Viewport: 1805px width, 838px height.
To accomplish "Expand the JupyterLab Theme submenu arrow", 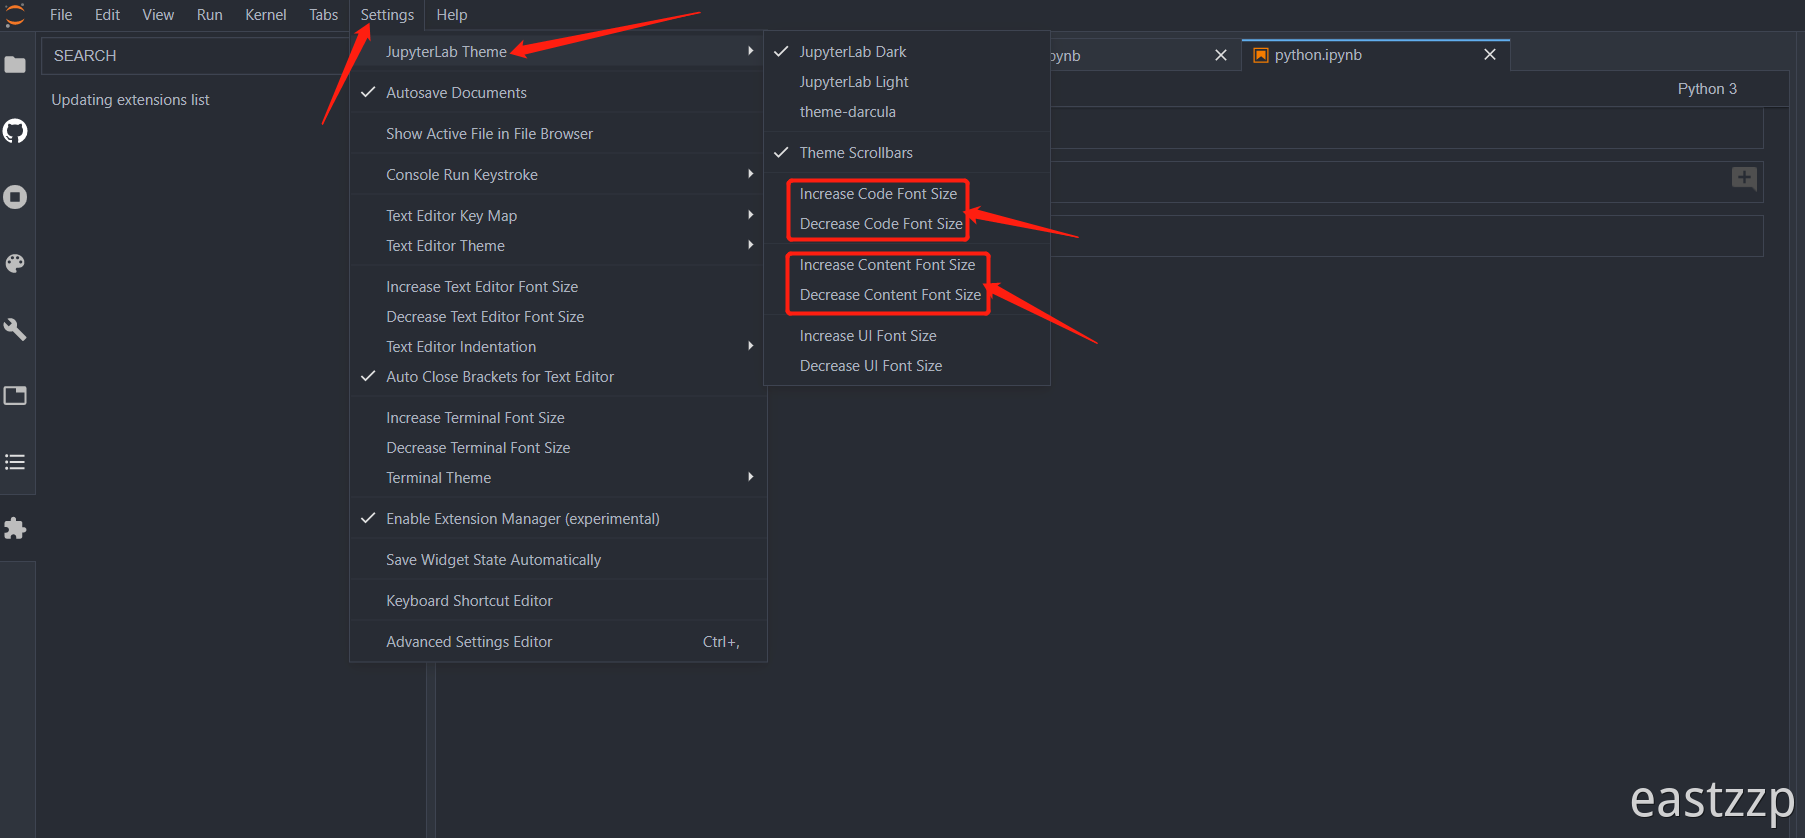I will [x=750, y=51].
